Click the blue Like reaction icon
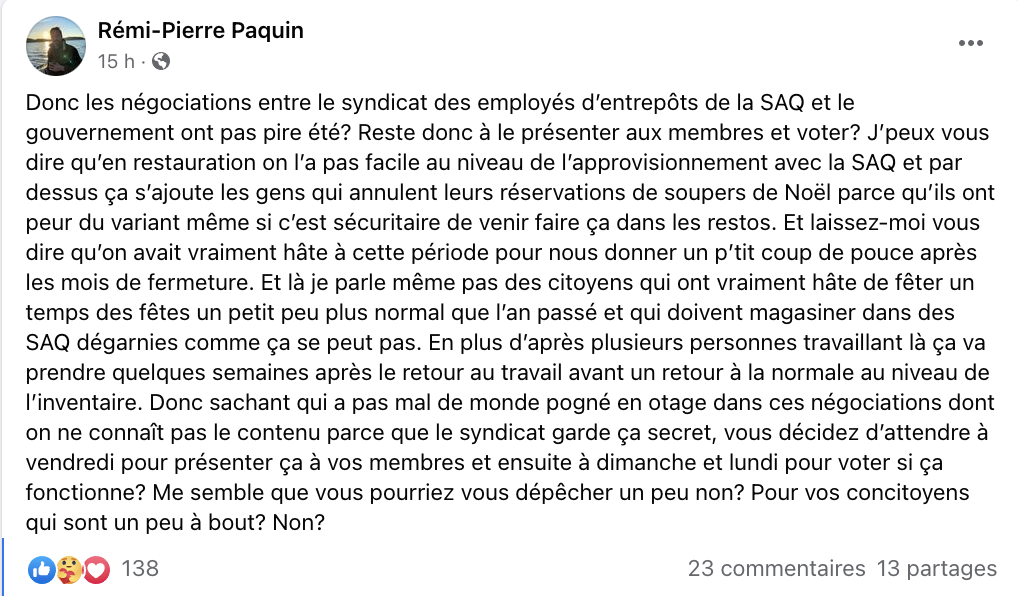The image size is (1018, 596). (x=42, y=570)
